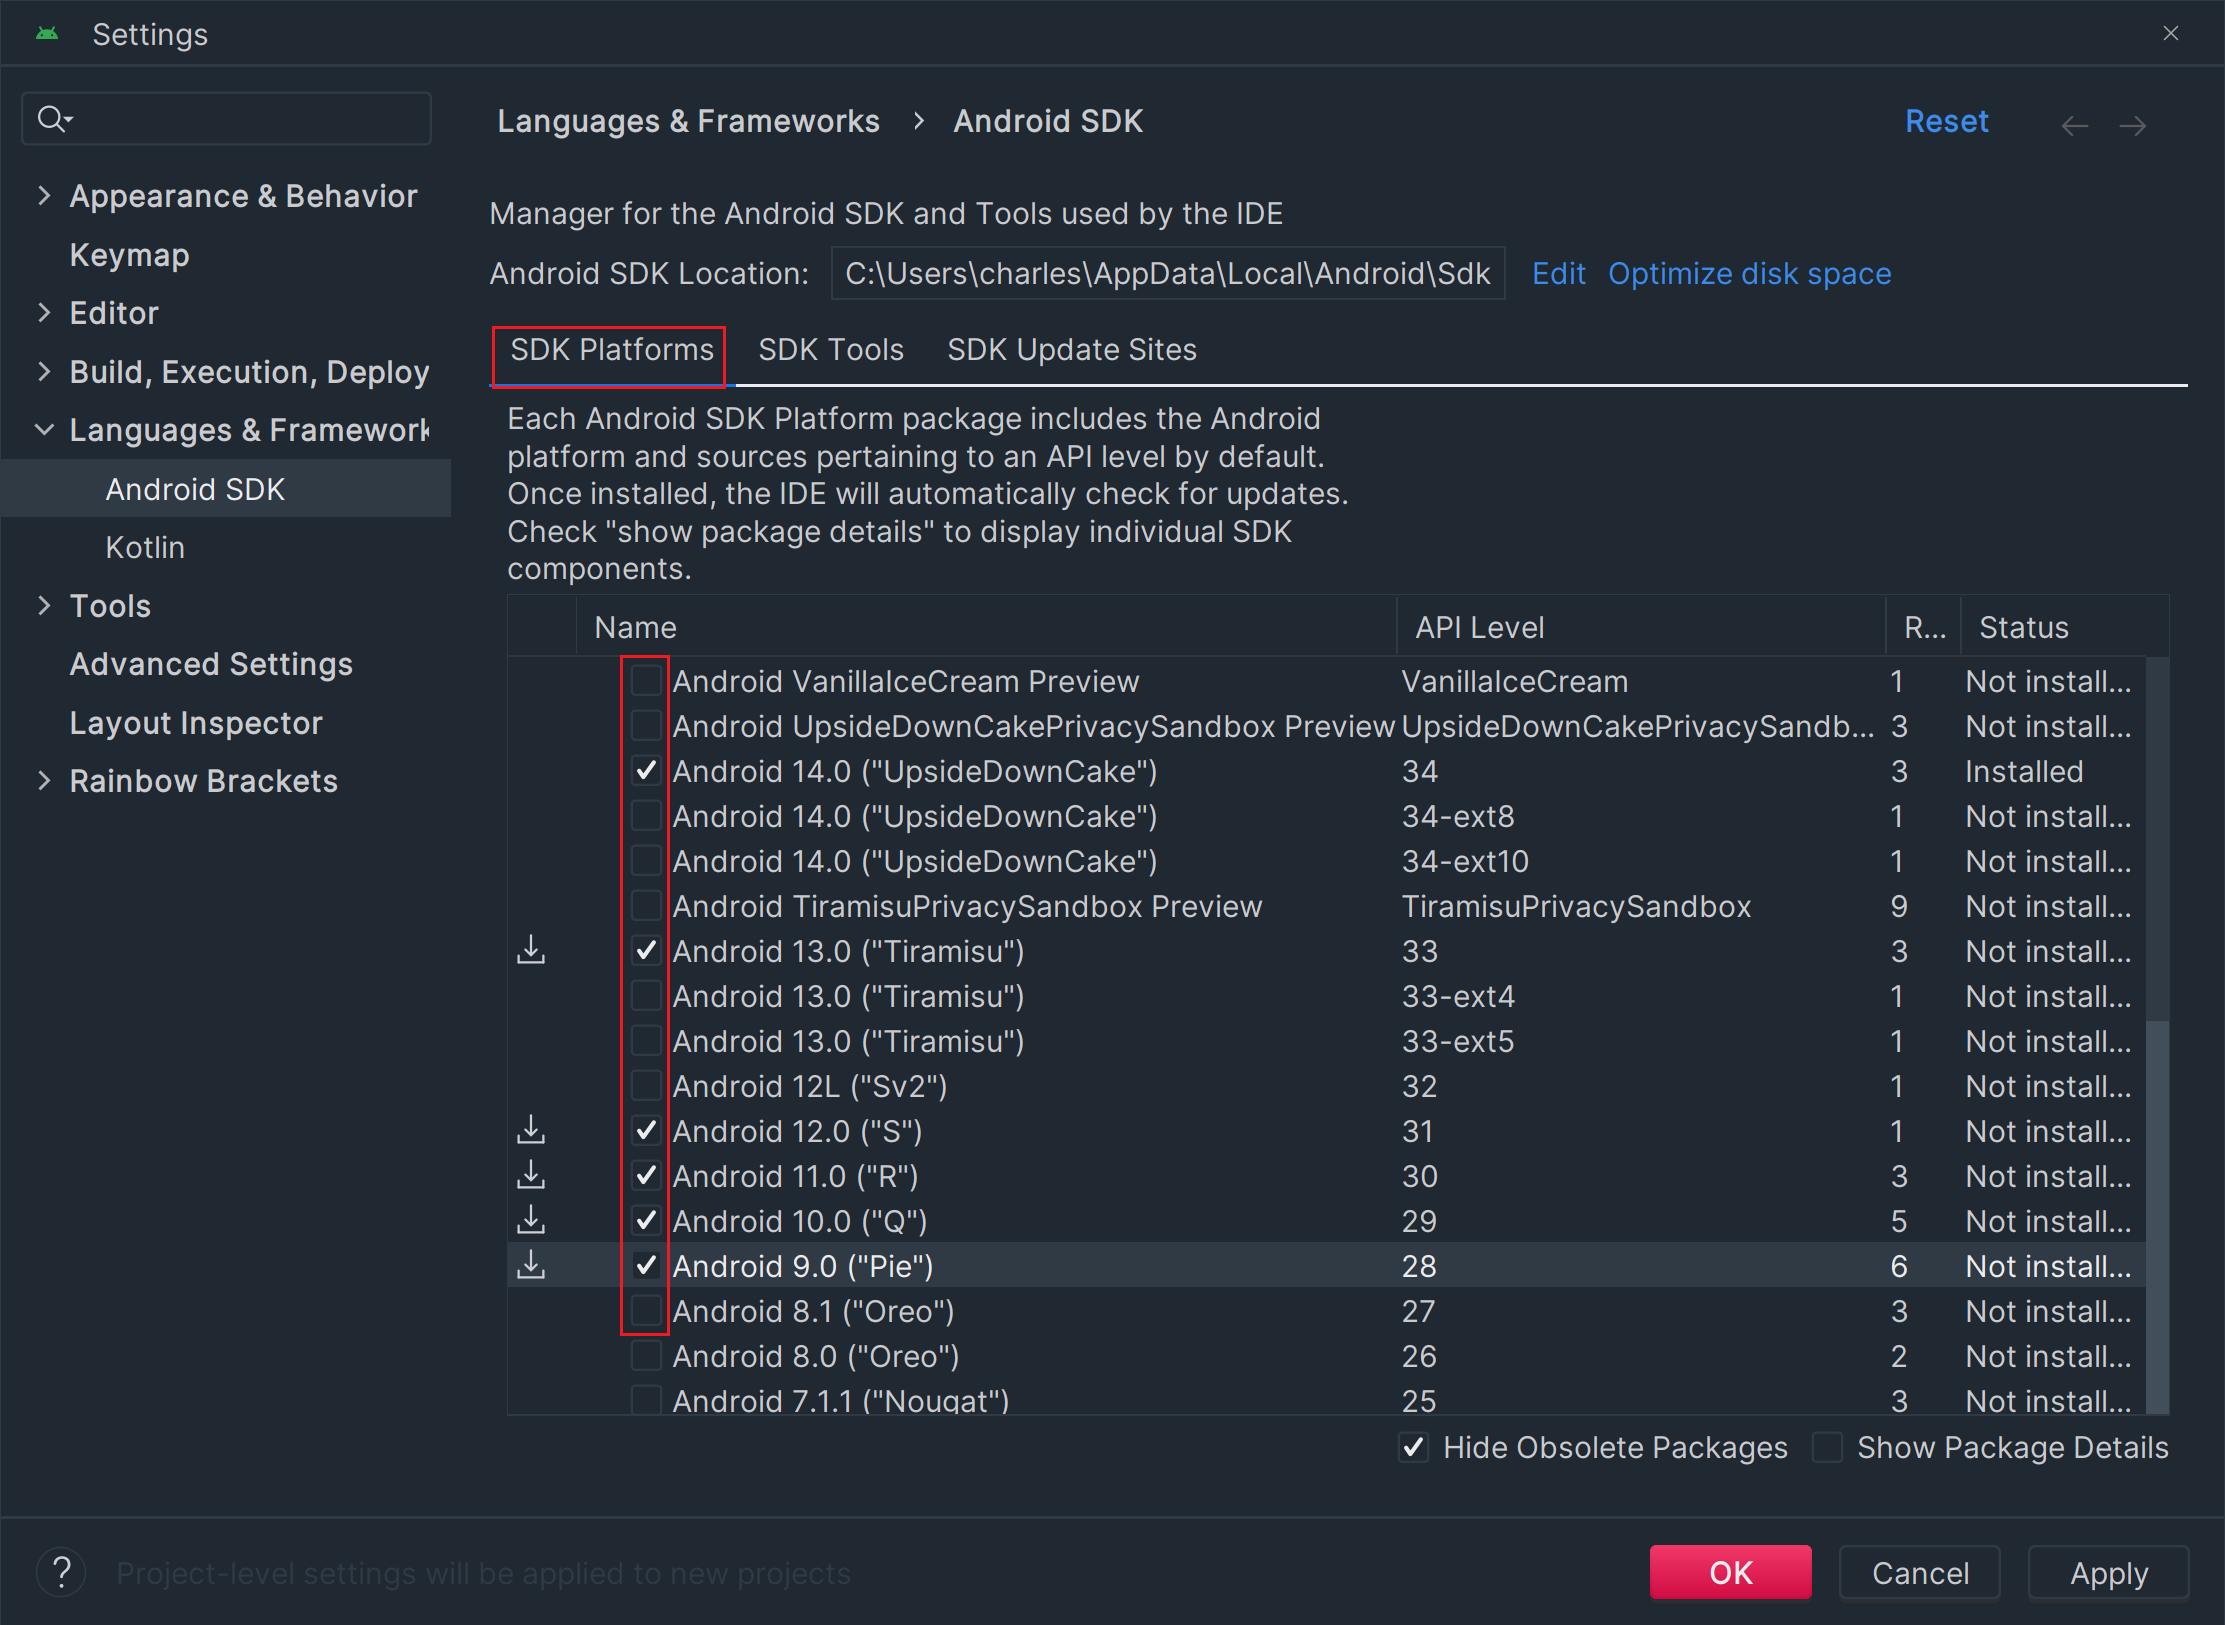Check Android 8.1 Oreo checkbox

coord(646,1310)
